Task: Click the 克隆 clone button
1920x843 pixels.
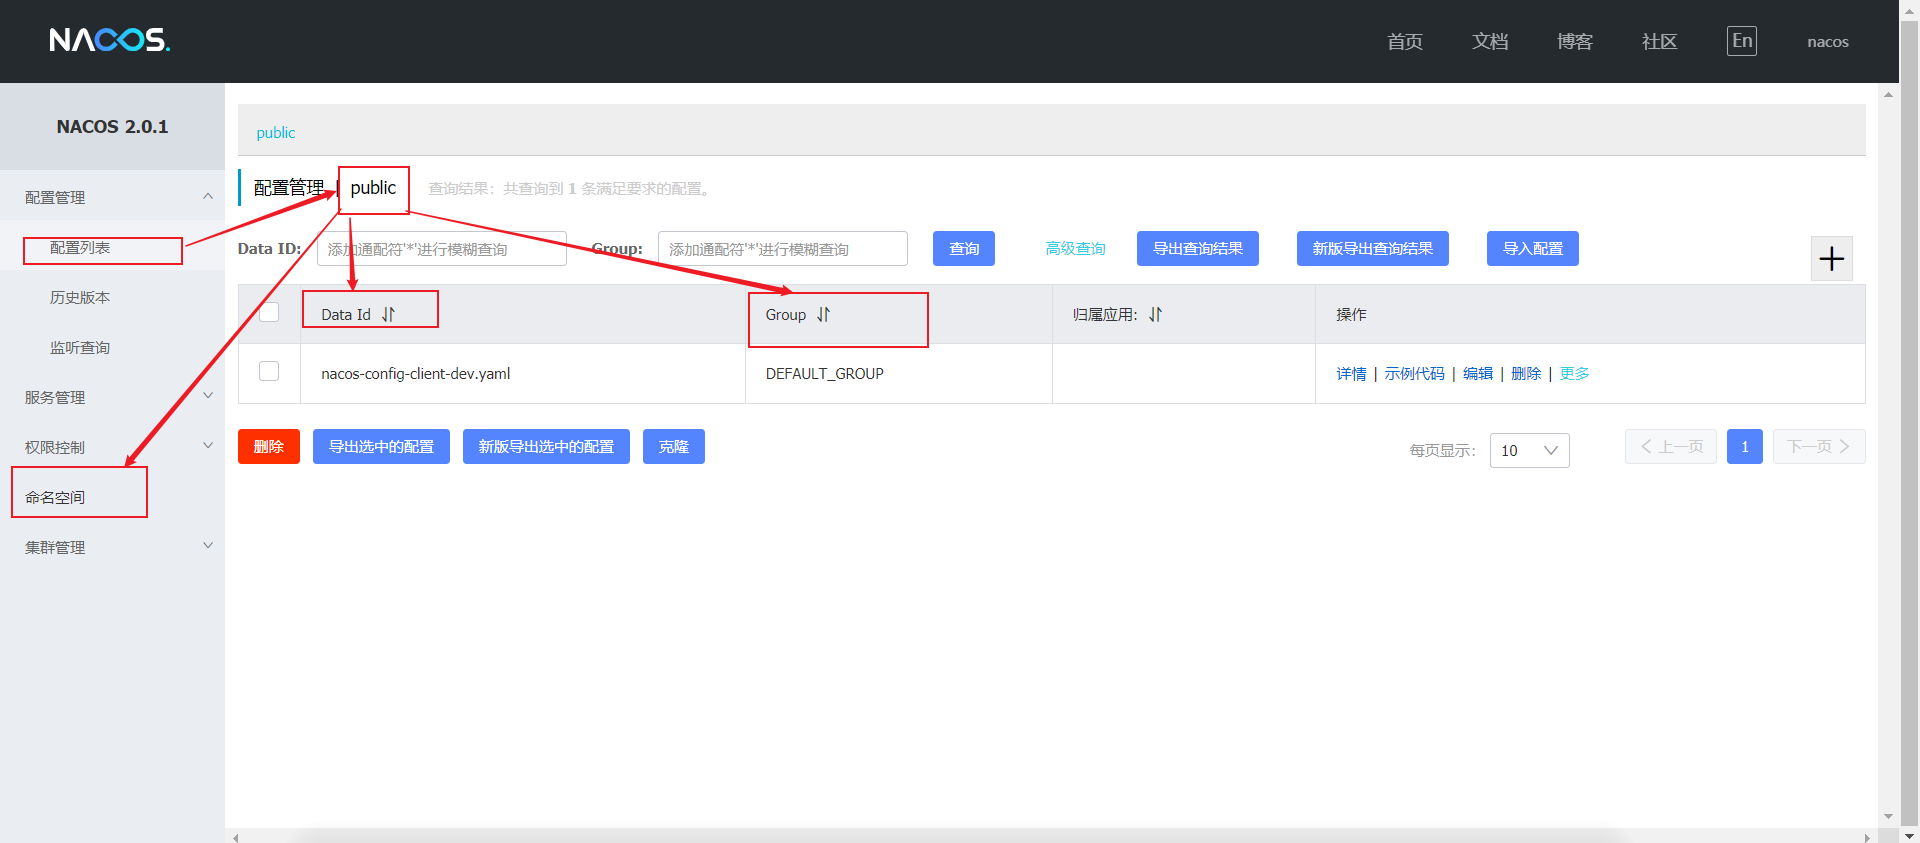Action: (674, 446)
